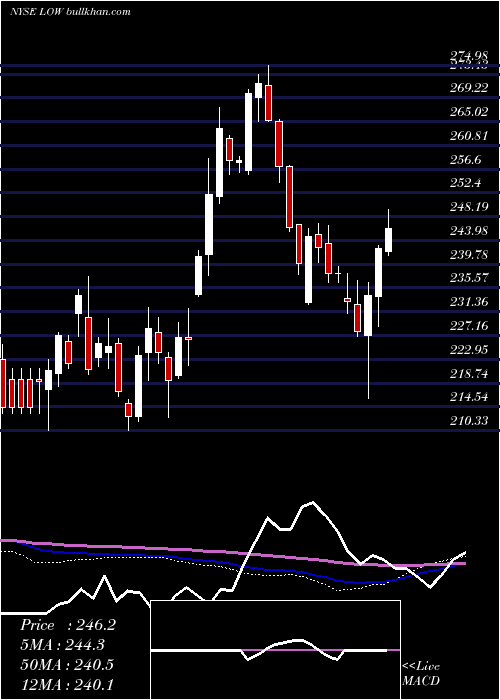Select the 218.74 price axis label

(469, 373)
